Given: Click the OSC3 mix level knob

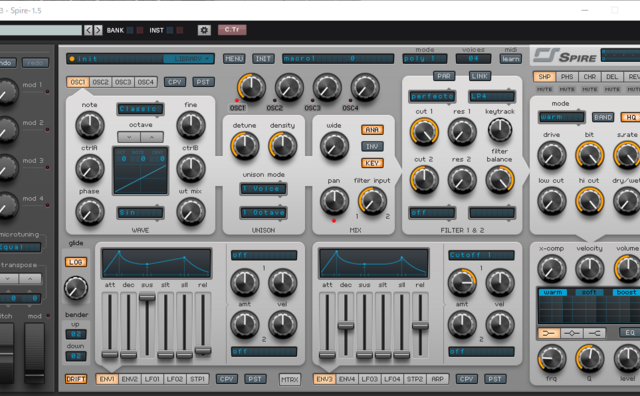Looking at the screenshot, I should coord(327,87).
